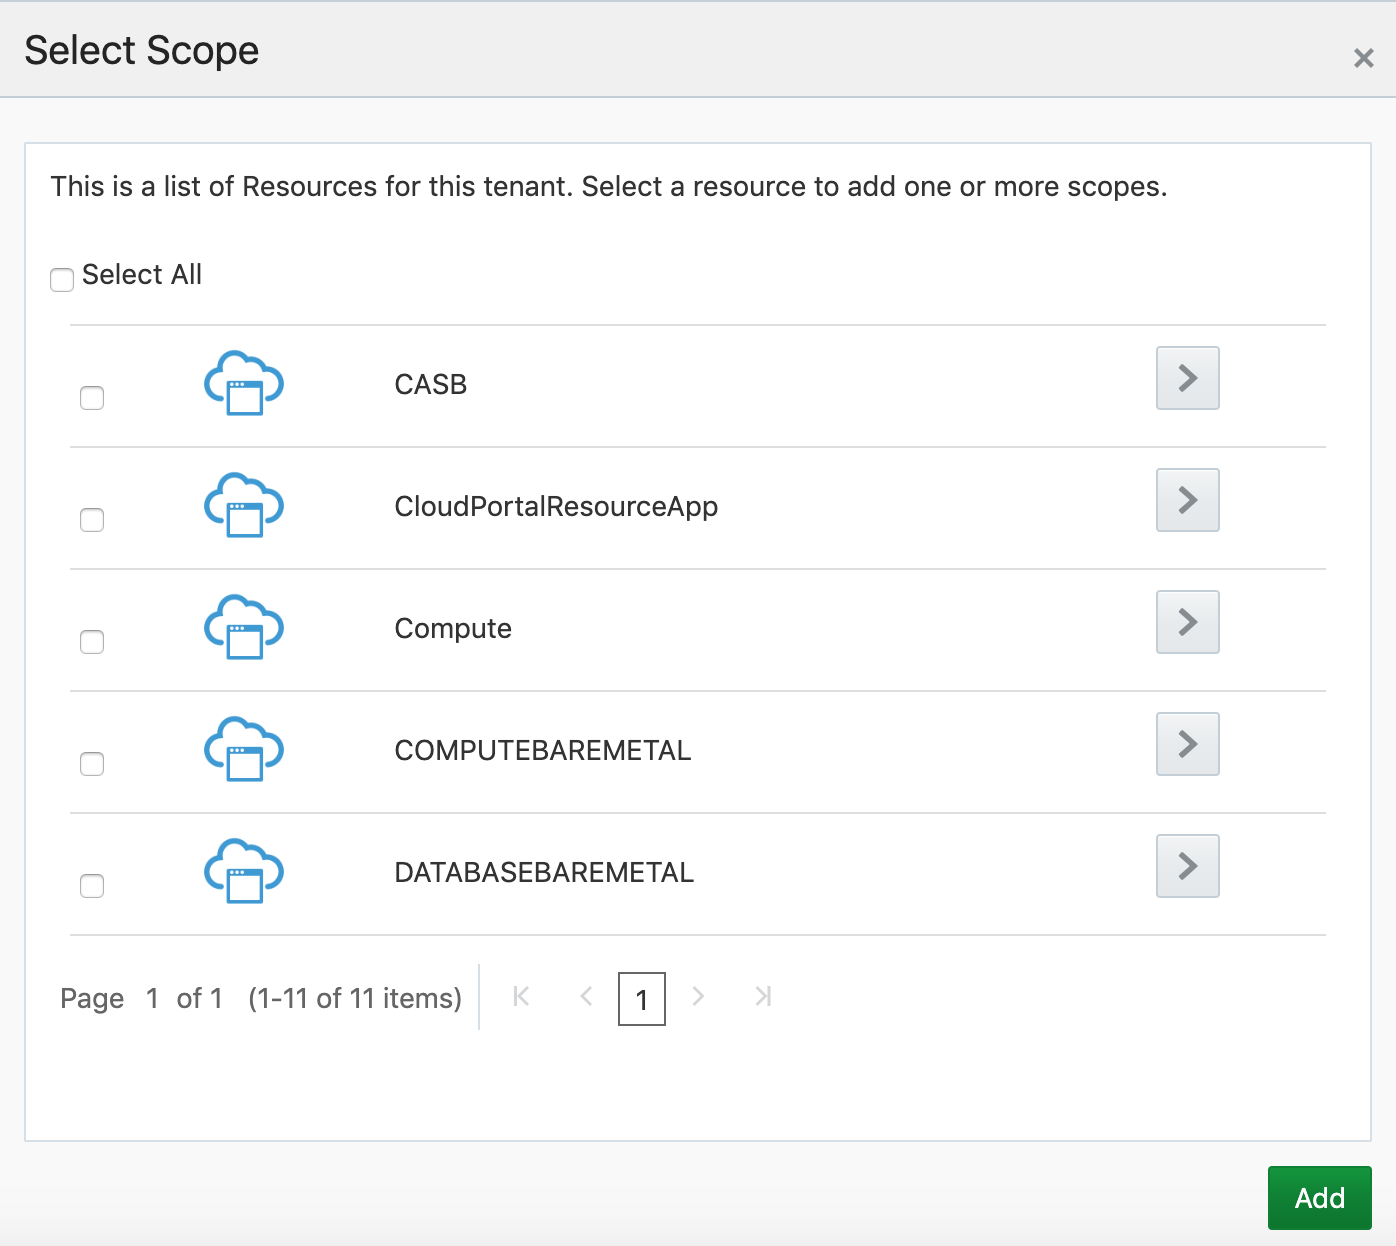Viewport: 1396px width, 1246px height.
Task: Click the COMPUTEBAREMETAL cloud icon
Action: tap(244, 749)
